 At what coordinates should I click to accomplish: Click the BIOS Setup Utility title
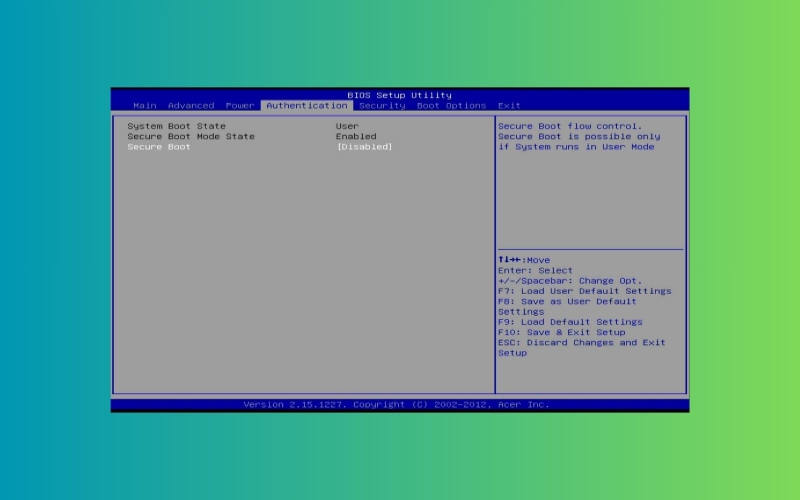pos(399,95)
